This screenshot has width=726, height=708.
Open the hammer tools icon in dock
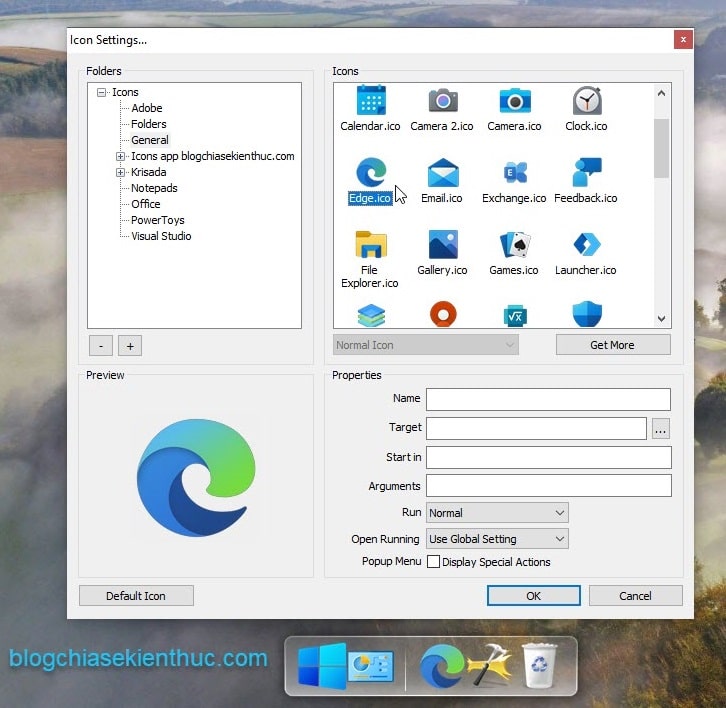(x=492, y=665)
